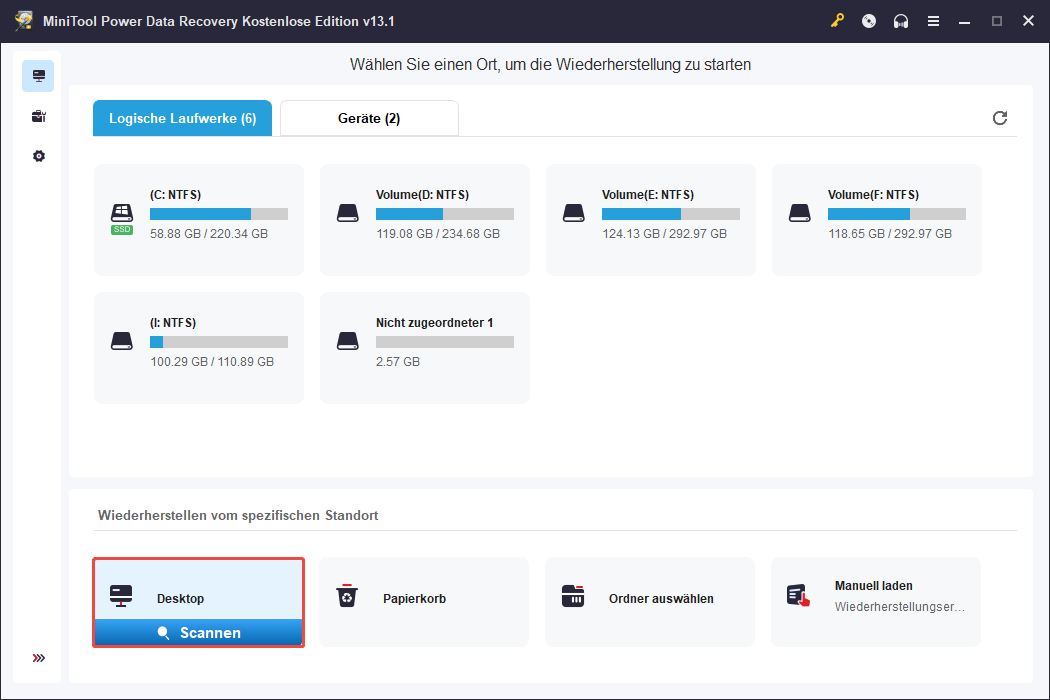Click the "2.57 GB" size text
Viewport: 1050px width, 700px height.
coord(398,362)
